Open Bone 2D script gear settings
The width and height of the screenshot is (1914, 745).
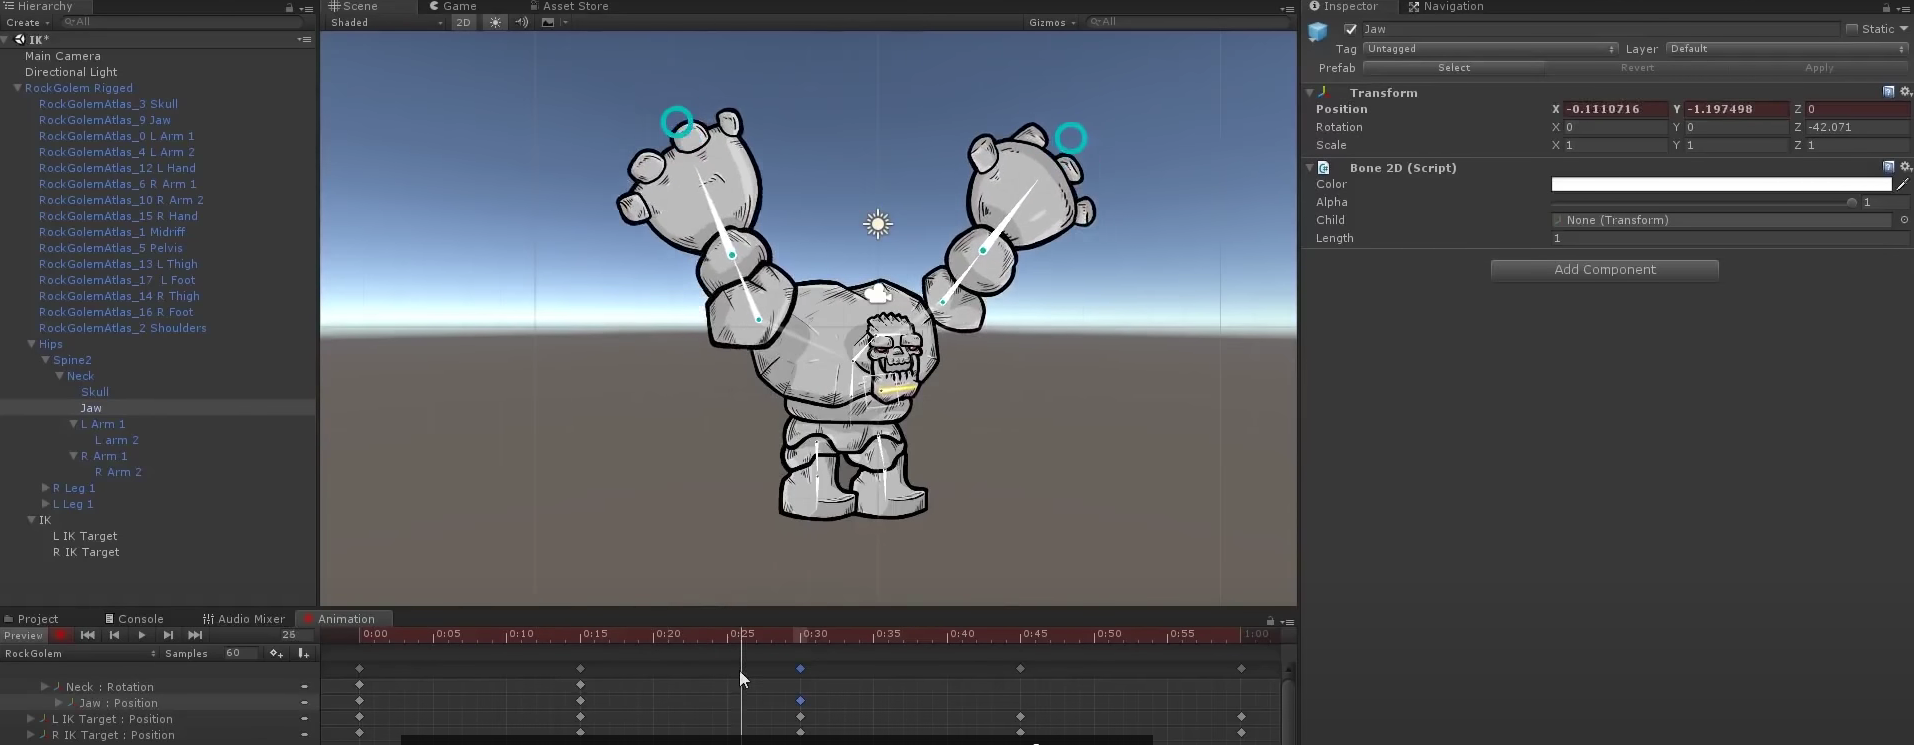pos(1905,167)
